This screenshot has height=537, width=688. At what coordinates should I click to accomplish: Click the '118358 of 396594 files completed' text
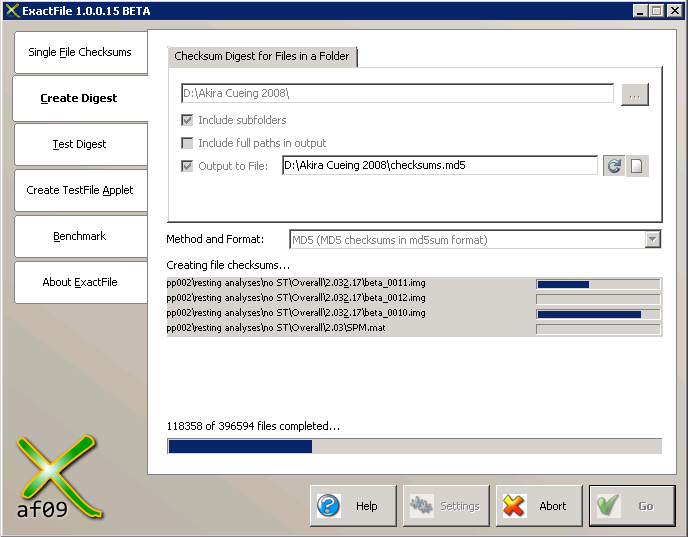[253, 426]
